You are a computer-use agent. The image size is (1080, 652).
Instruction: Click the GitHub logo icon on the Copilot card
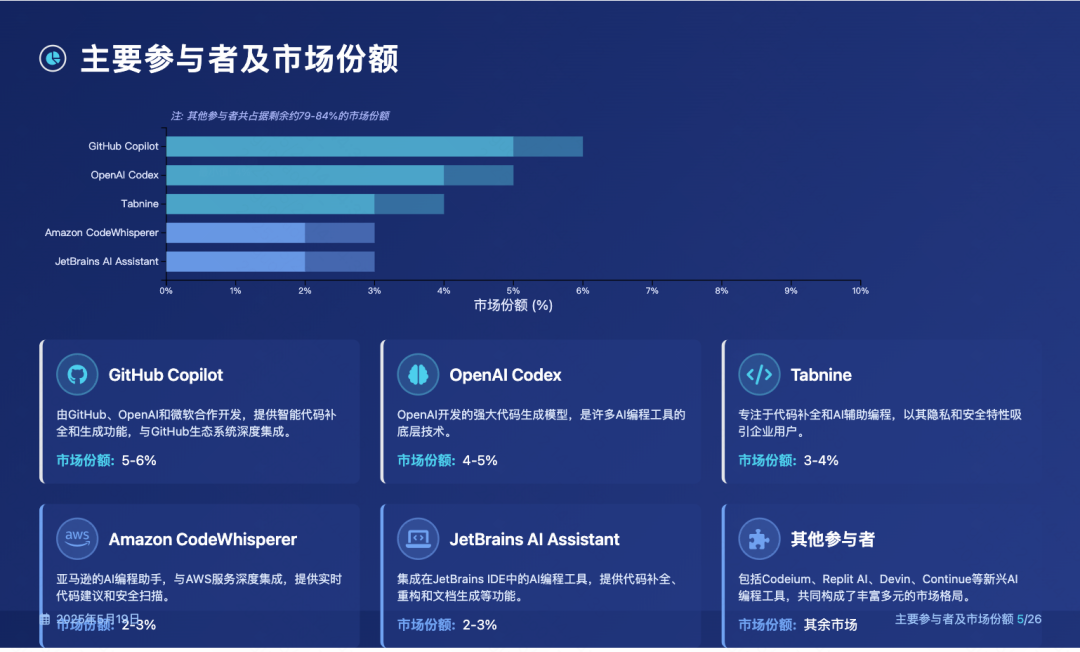(x=77, y=375)
